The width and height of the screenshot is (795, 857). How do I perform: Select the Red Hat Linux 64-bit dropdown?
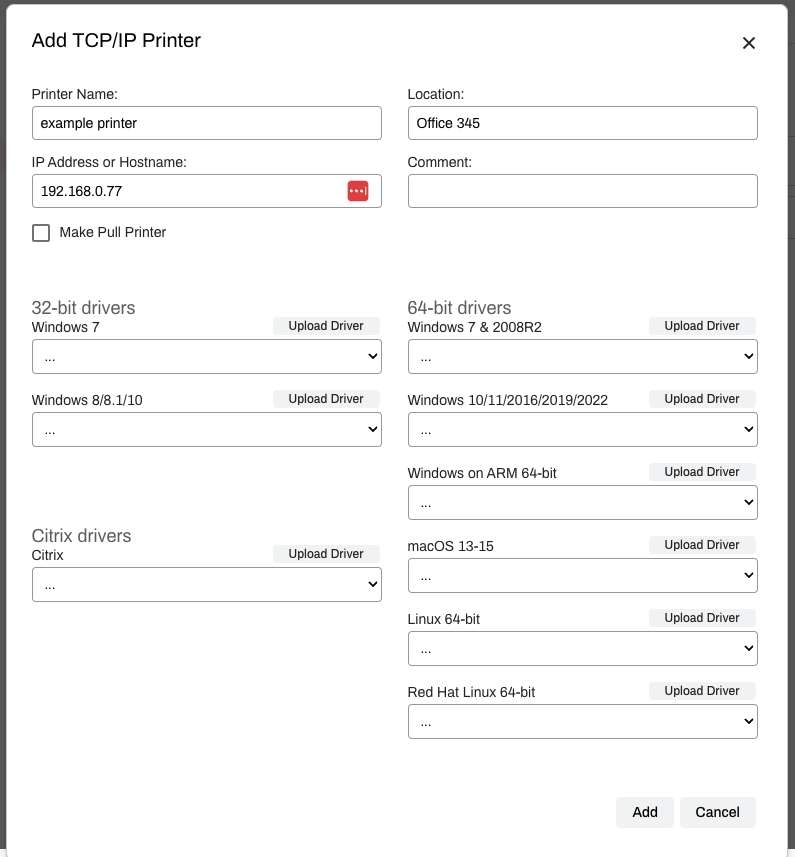582,721
